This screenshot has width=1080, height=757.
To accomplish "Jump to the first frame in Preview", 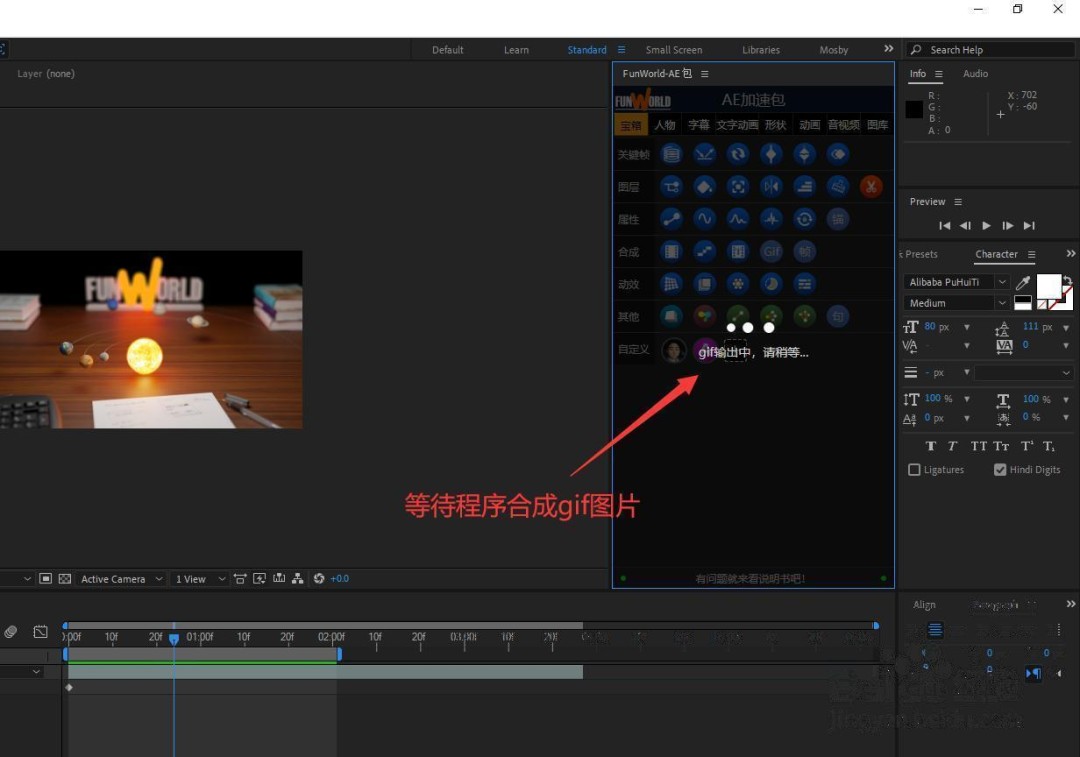I will pyautogui.click(x=944, y=225).
